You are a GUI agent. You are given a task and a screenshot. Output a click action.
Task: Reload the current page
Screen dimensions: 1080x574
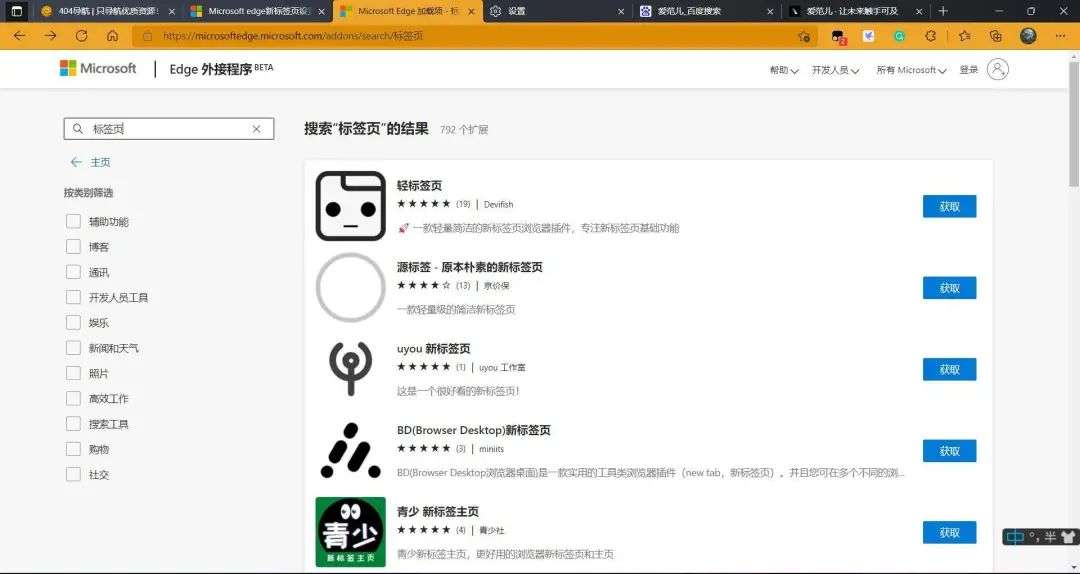pyautogui.click(x=81, y=36)
